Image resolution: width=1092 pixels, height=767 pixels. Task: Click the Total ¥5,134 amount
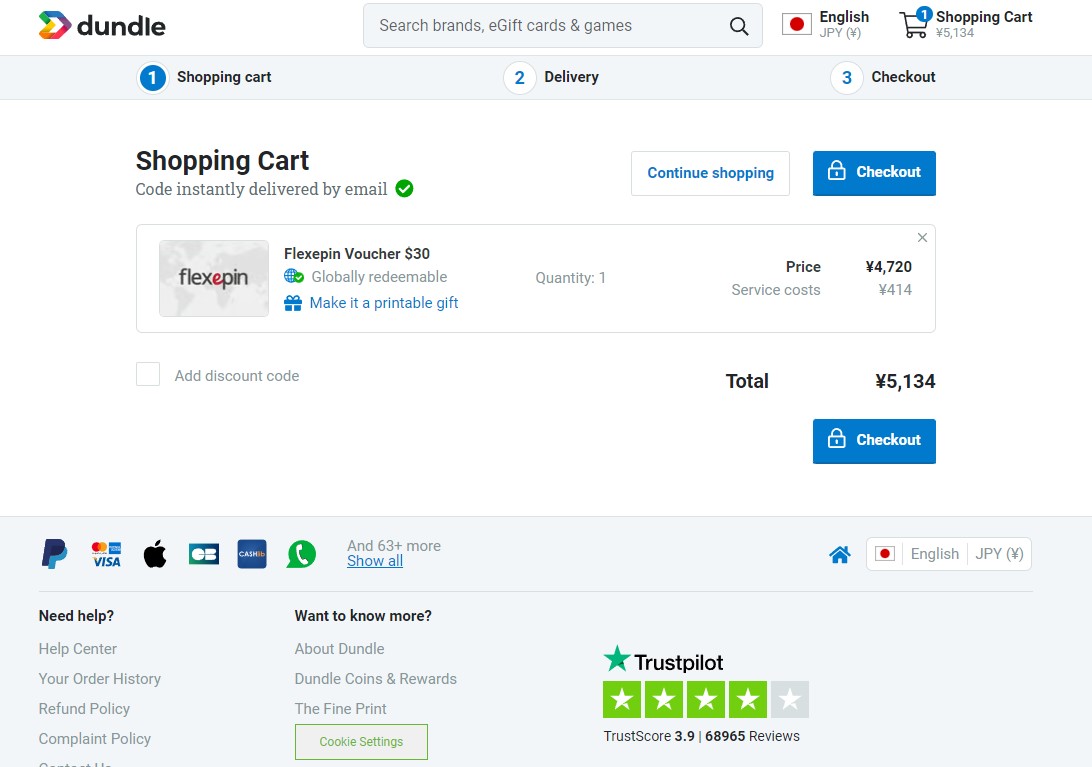pos(905,381)
